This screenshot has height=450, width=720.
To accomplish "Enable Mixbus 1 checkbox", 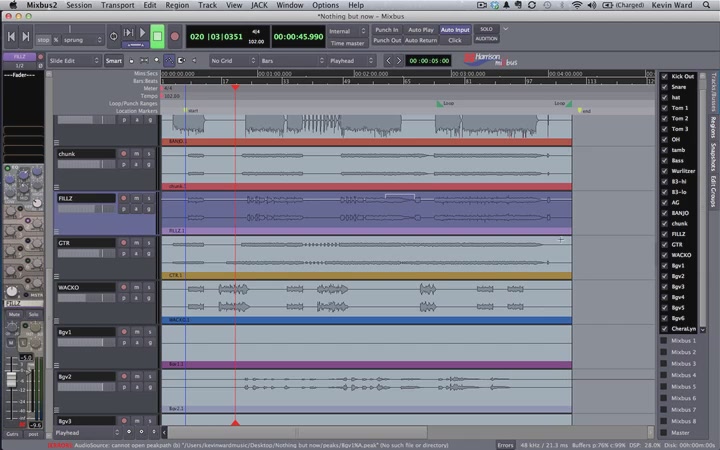I will point(664,341).
